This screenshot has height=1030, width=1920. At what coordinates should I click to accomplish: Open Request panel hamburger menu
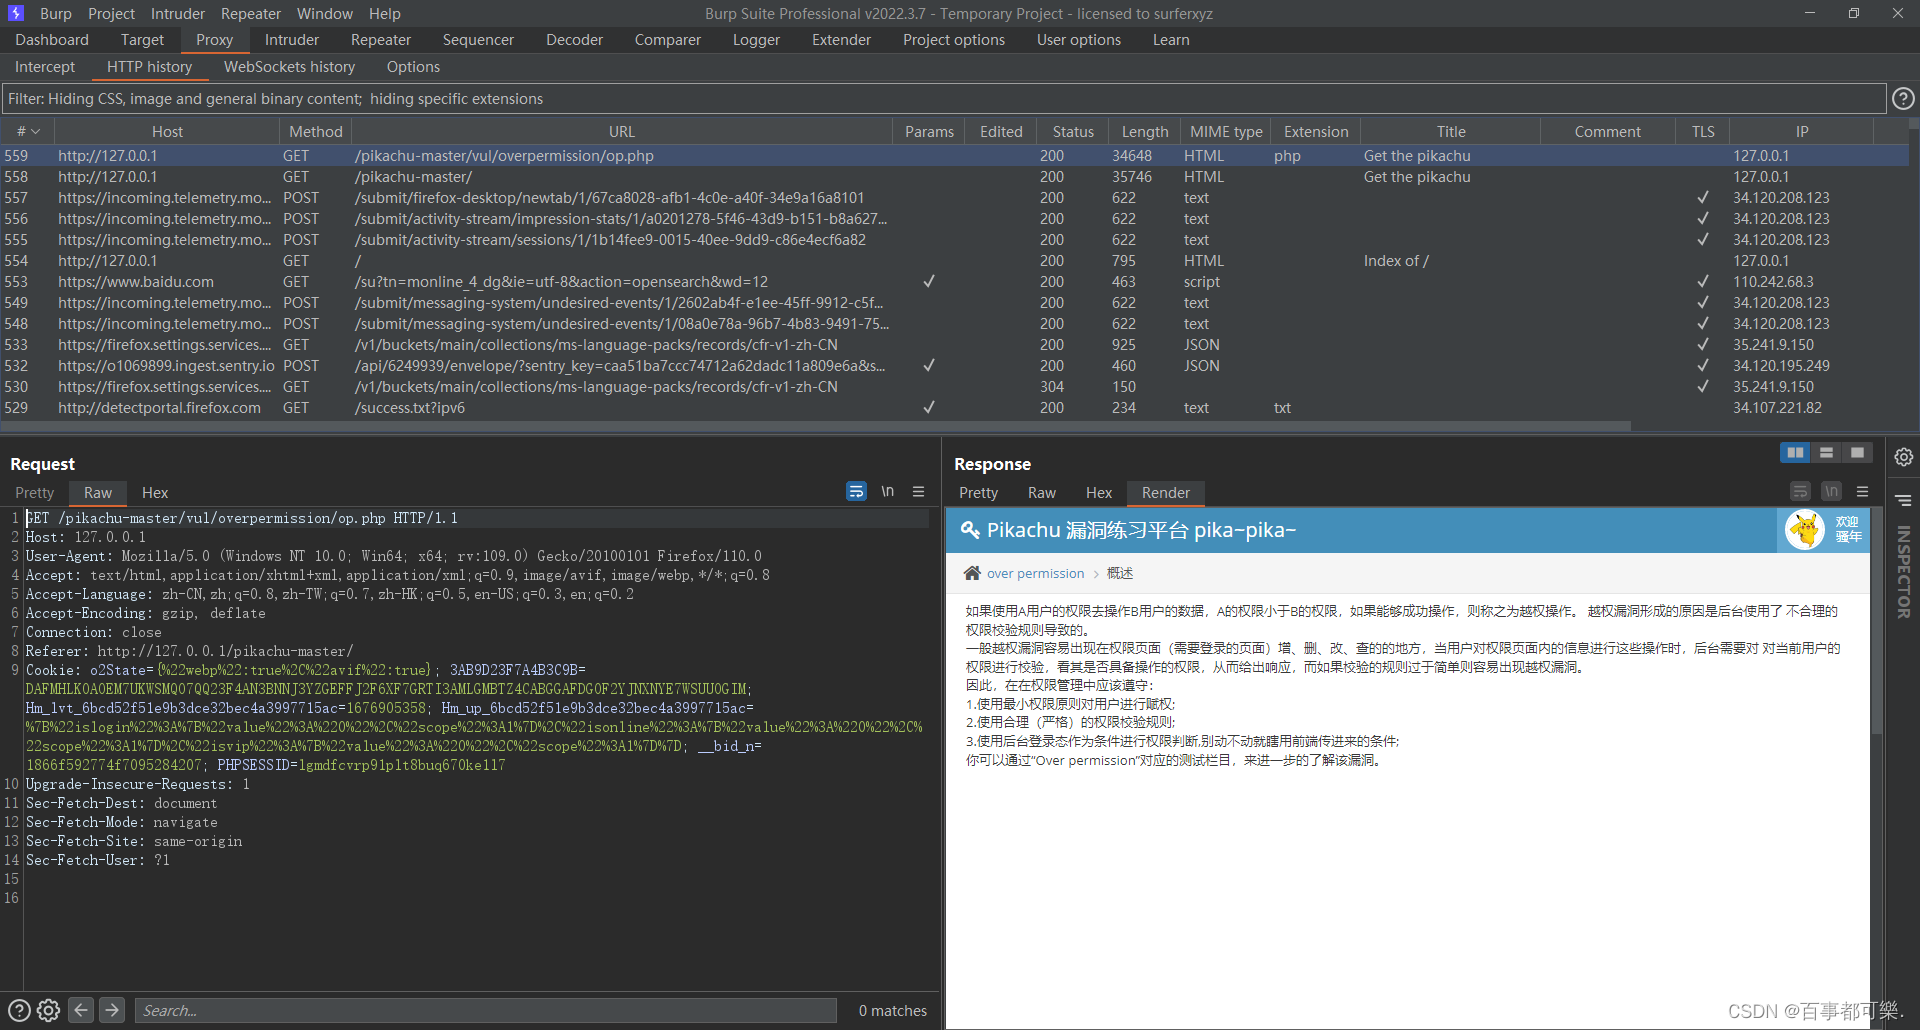(x=919, y=491)
